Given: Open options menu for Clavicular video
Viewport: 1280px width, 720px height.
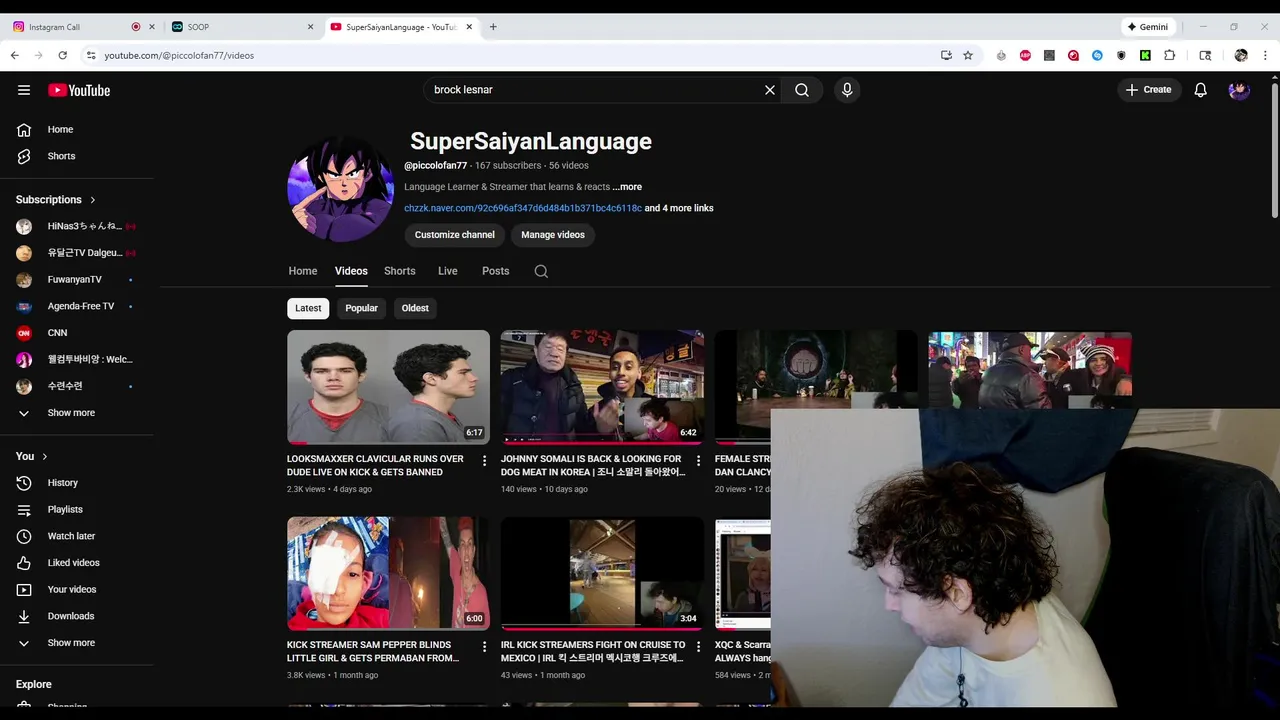Looking at the screenshot, I should click(485, 461).
